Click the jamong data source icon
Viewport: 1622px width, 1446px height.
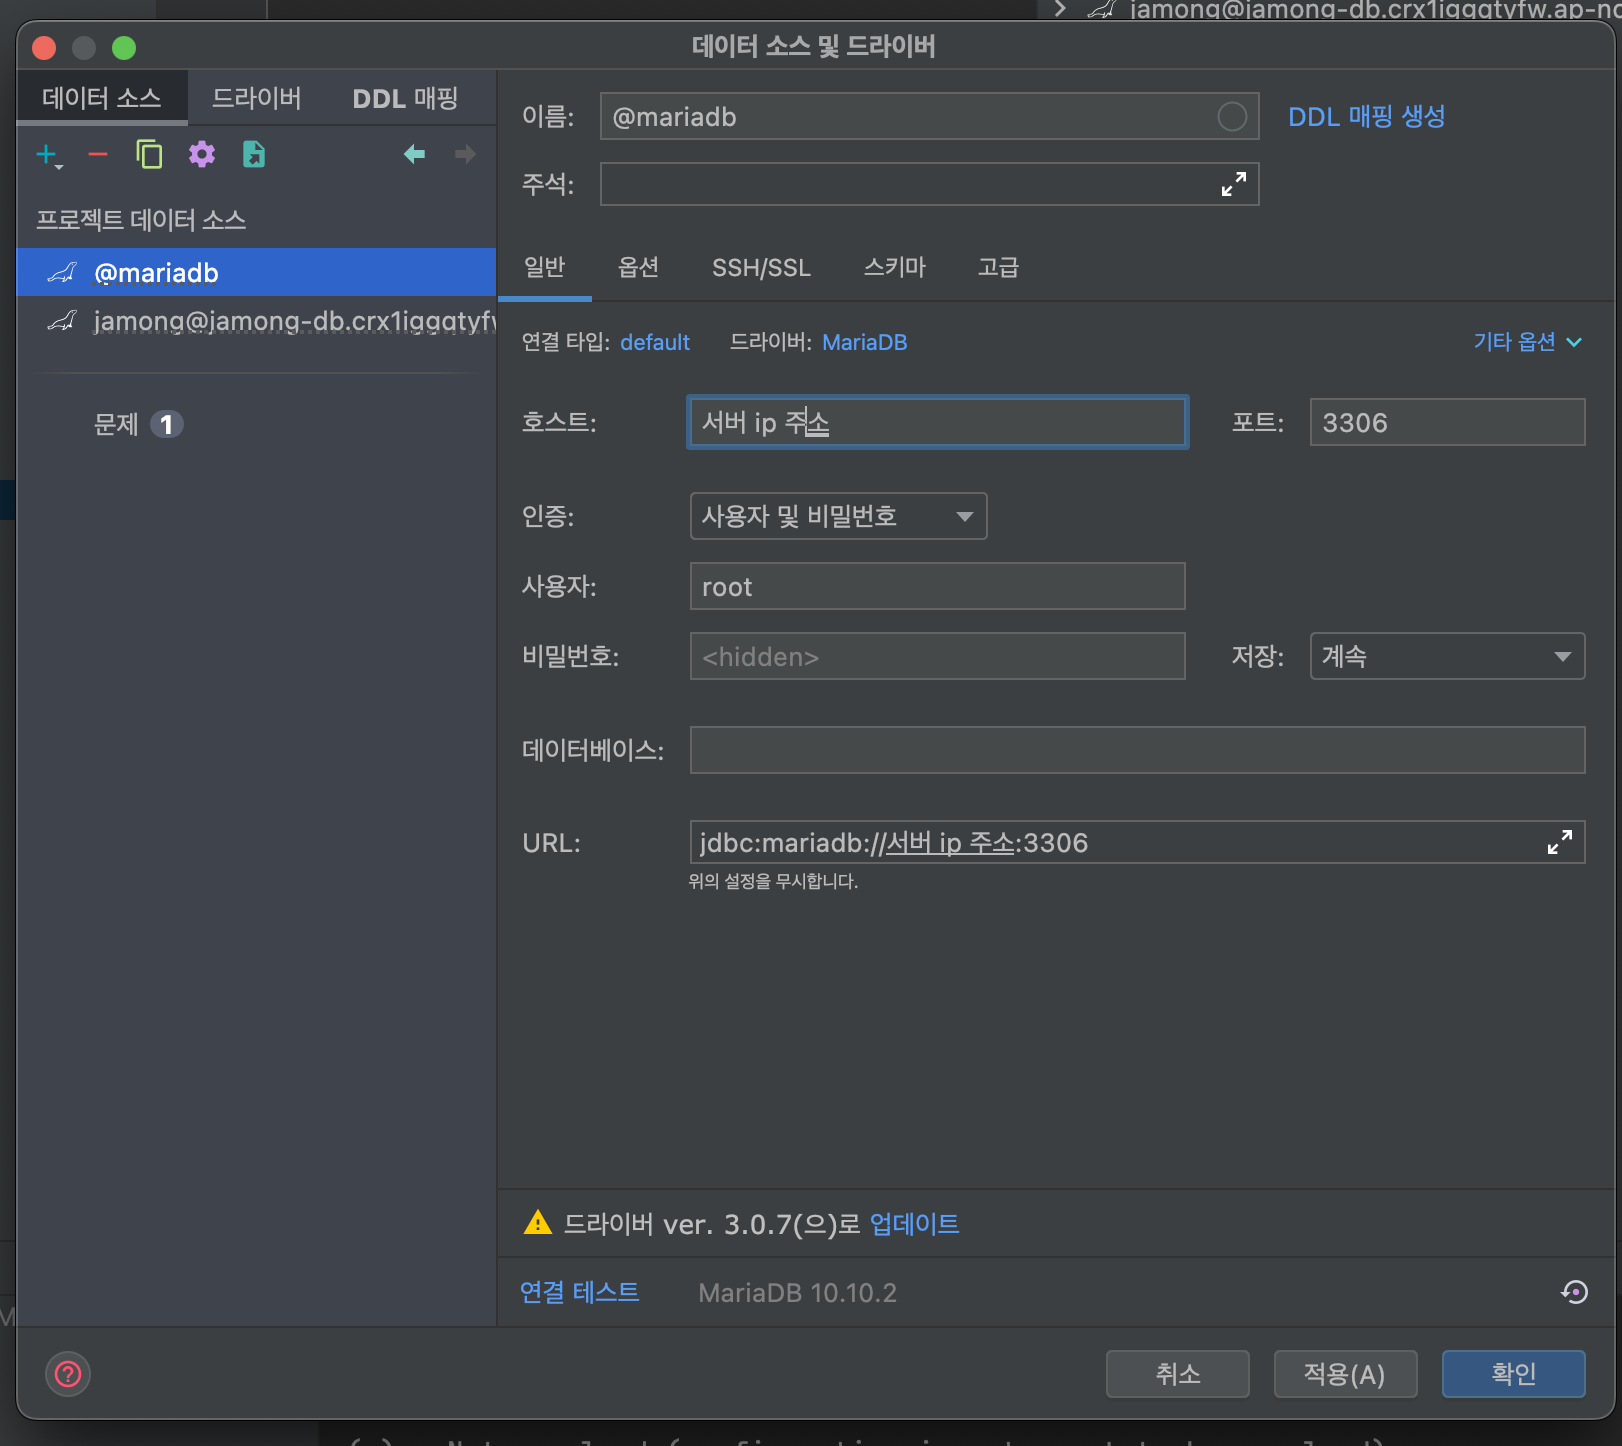pyautogui.click(x=62, y=320)
